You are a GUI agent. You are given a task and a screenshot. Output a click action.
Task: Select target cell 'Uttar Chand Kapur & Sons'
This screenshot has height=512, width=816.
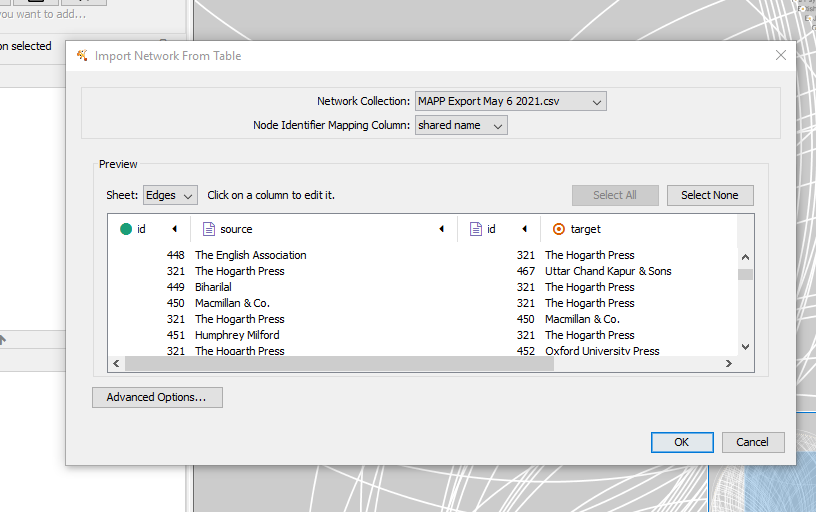pos(608,271)
